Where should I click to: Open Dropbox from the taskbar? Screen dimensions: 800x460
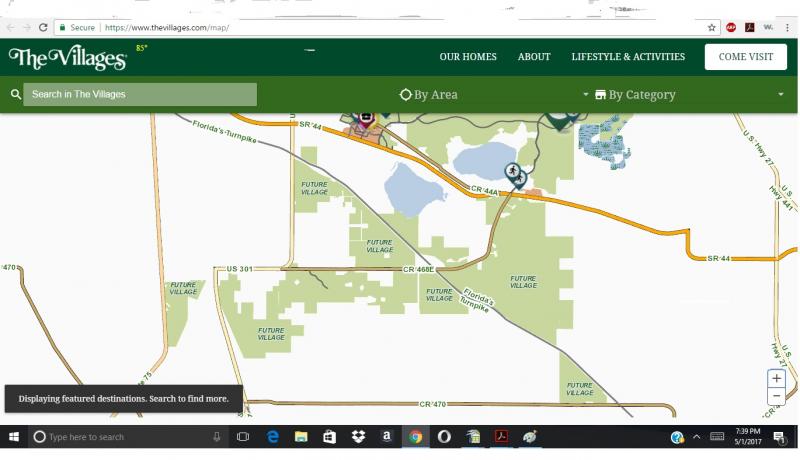coord(359,437)
